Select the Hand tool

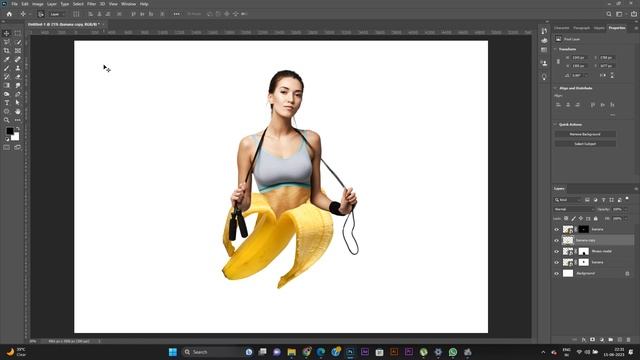coord(18,111)
